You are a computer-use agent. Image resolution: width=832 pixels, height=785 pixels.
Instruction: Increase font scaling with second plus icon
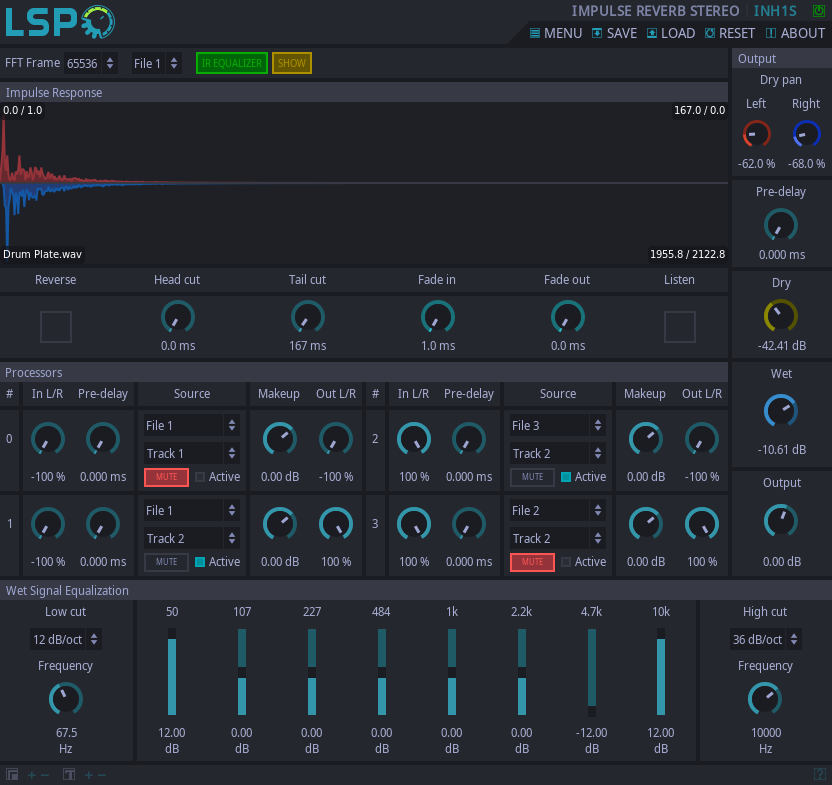89,775
